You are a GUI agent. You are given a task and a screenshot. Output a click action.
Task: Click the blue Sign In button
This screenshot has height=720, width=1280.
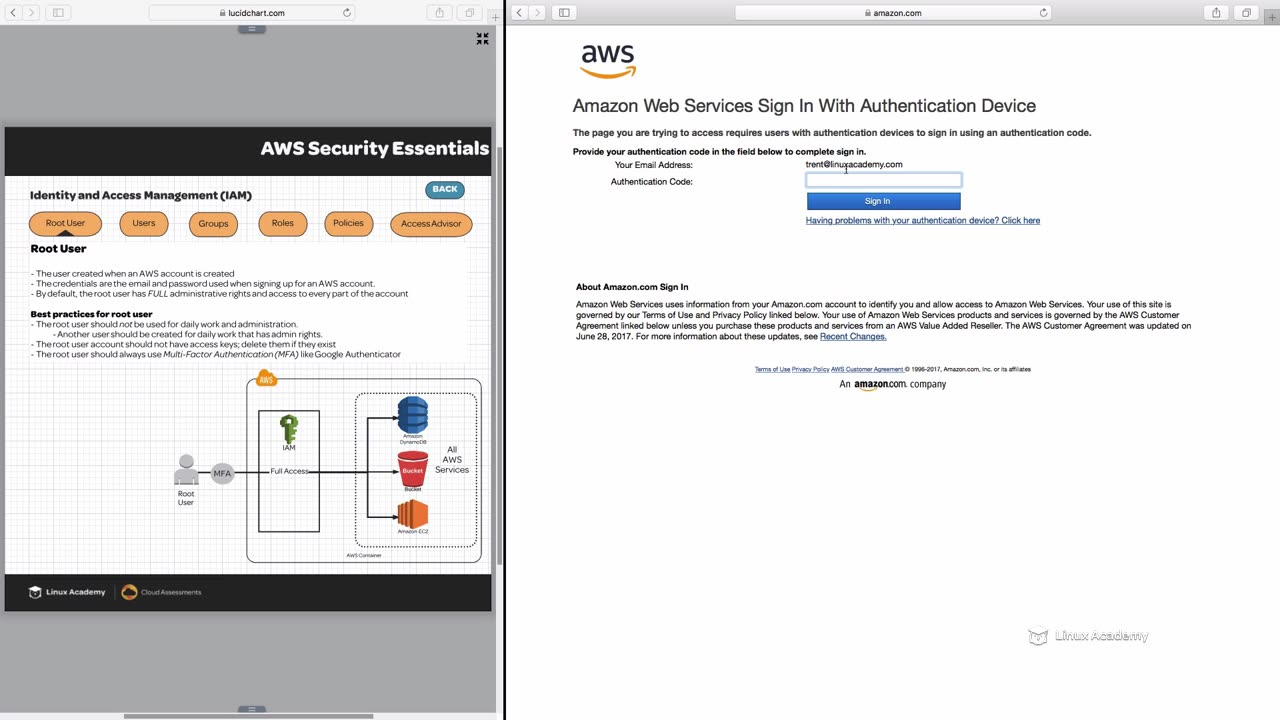coord(884,201)
